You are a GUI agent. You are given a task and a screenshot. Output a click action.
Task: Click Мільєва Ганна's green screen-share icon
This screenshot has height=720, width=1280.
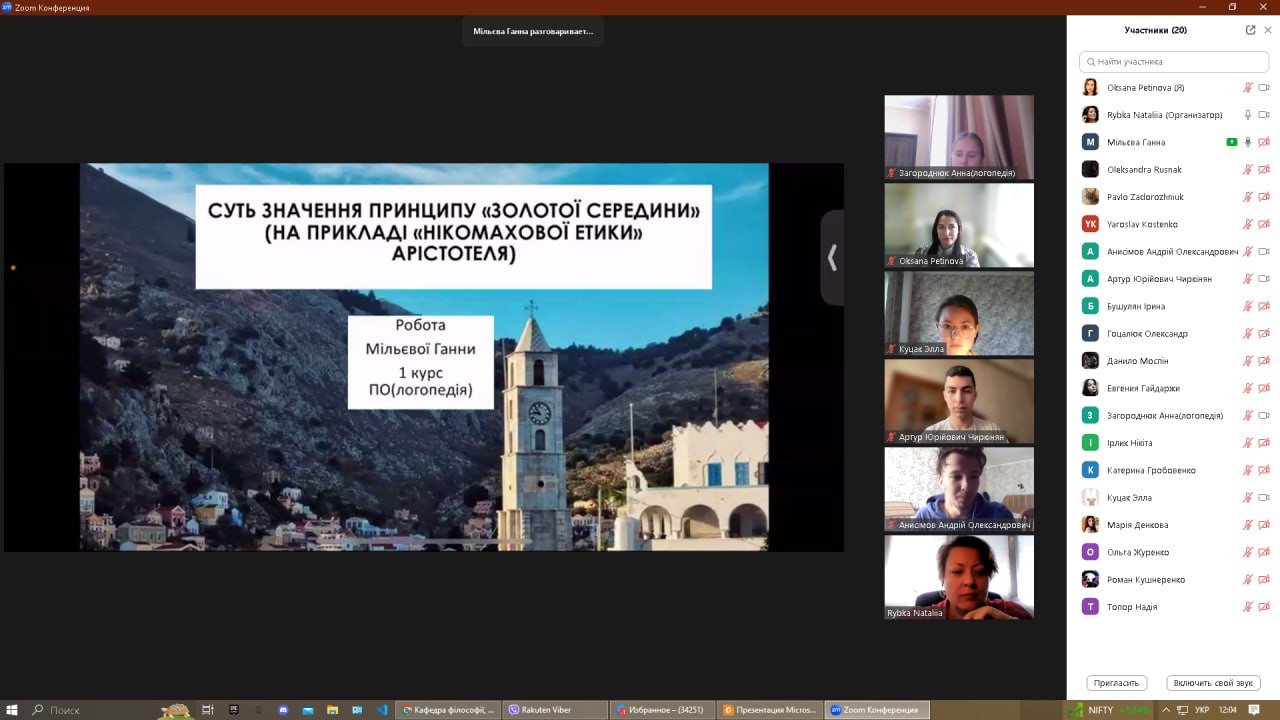click(1232, 142)
